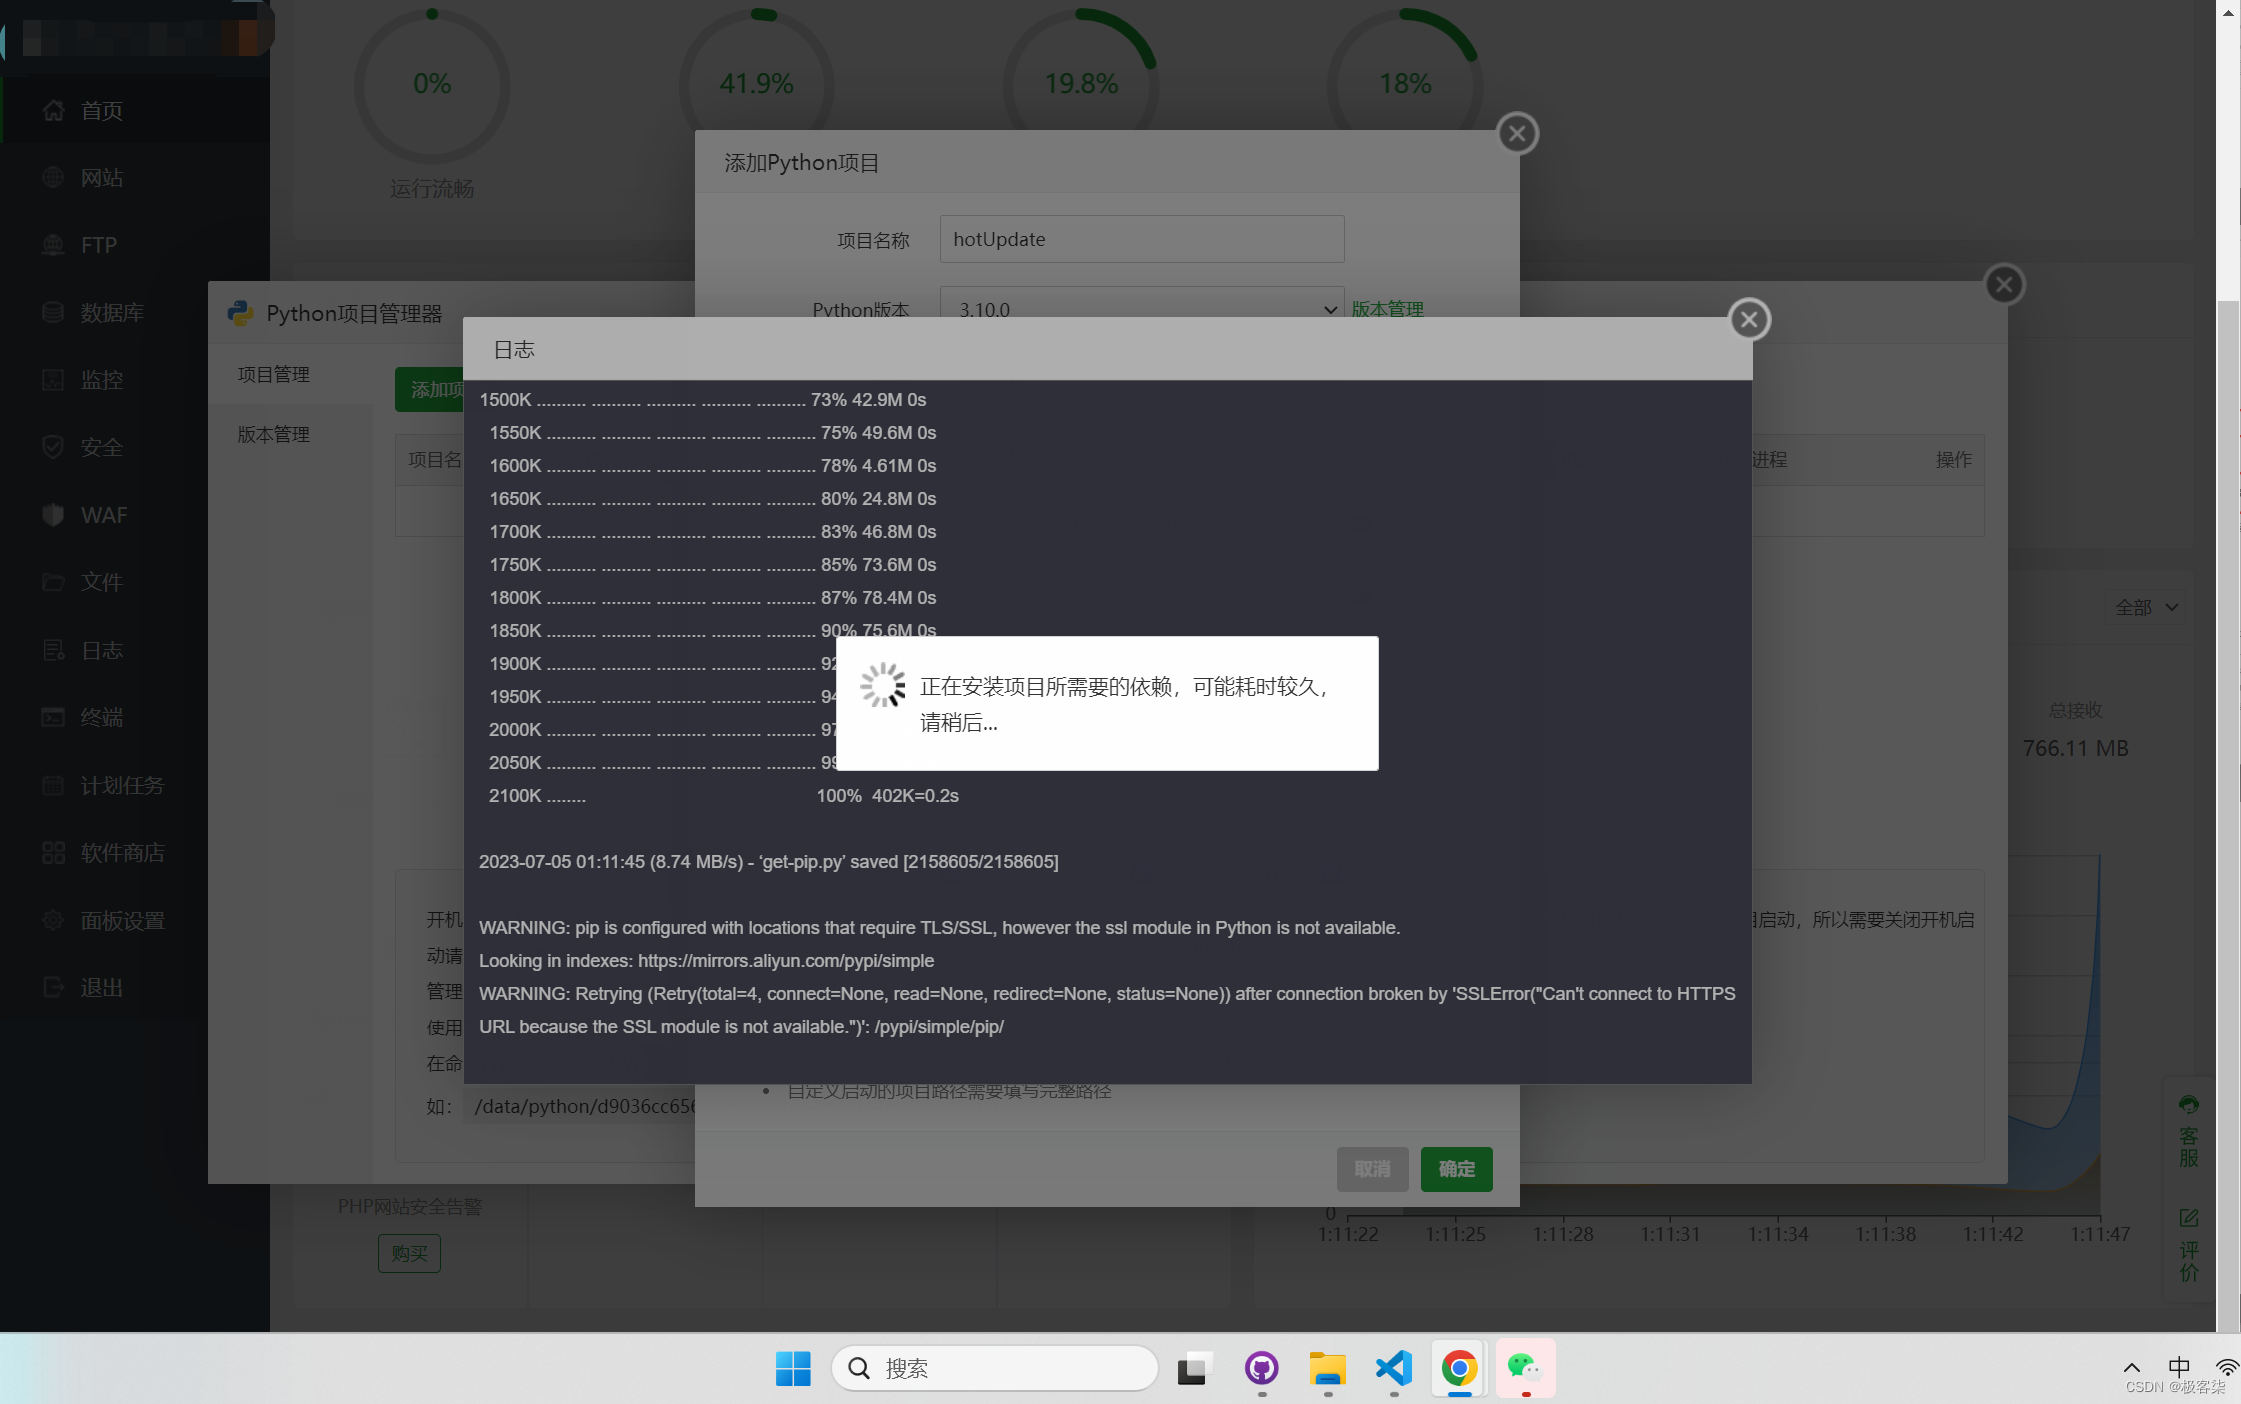Open the Windows Start menu
The width and height of the screenshot is (2241, 1404).
click(793, 1368)
